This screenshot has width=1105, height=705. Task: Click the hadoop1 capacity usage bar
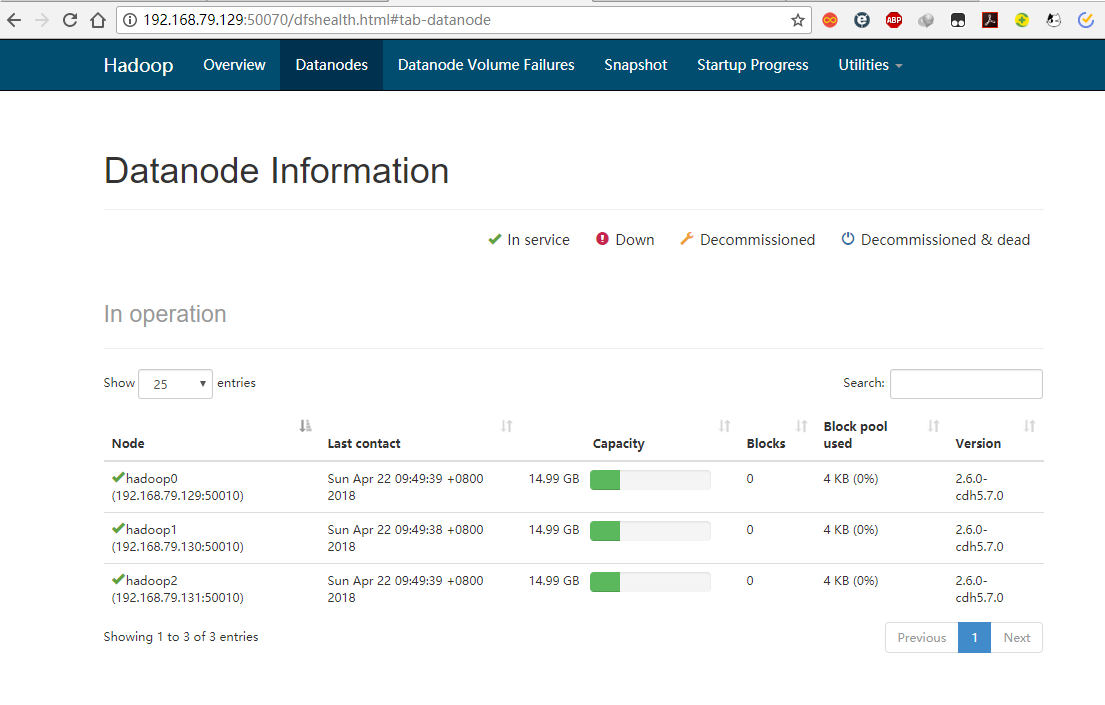tap(650, 530)
